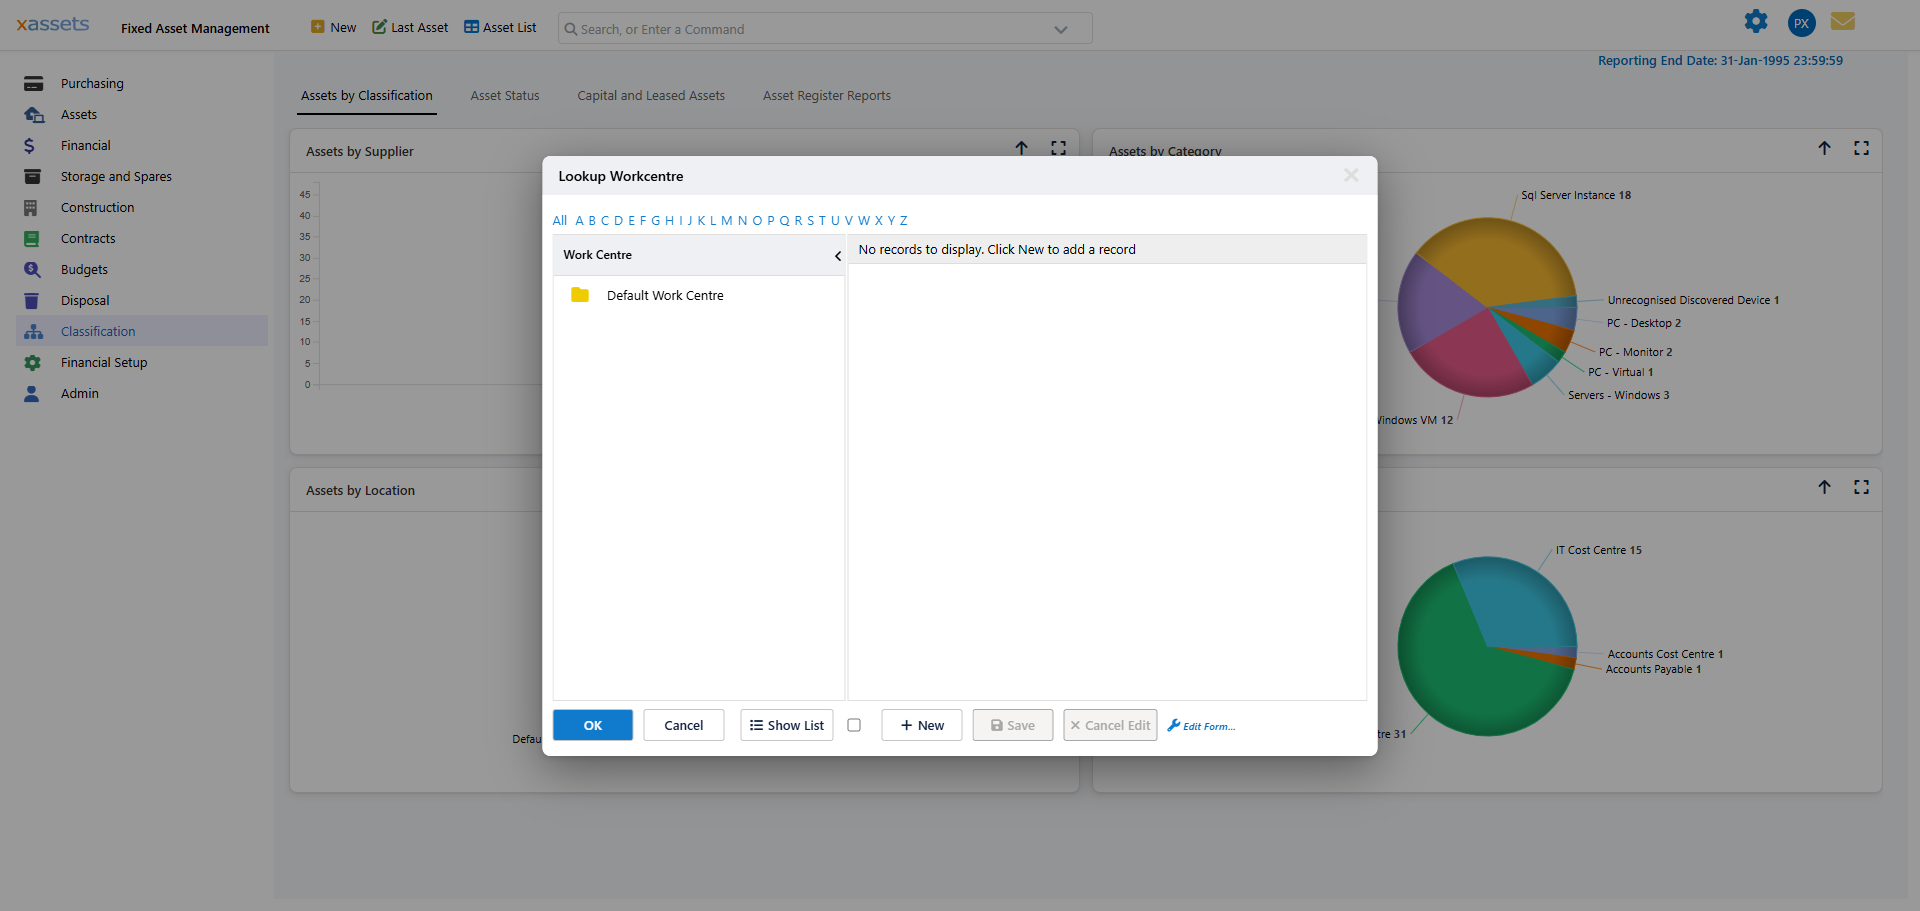This screenshot has height=911, width=1920.
Task: Click the Disposal trash icon
Action: (33, 301)
